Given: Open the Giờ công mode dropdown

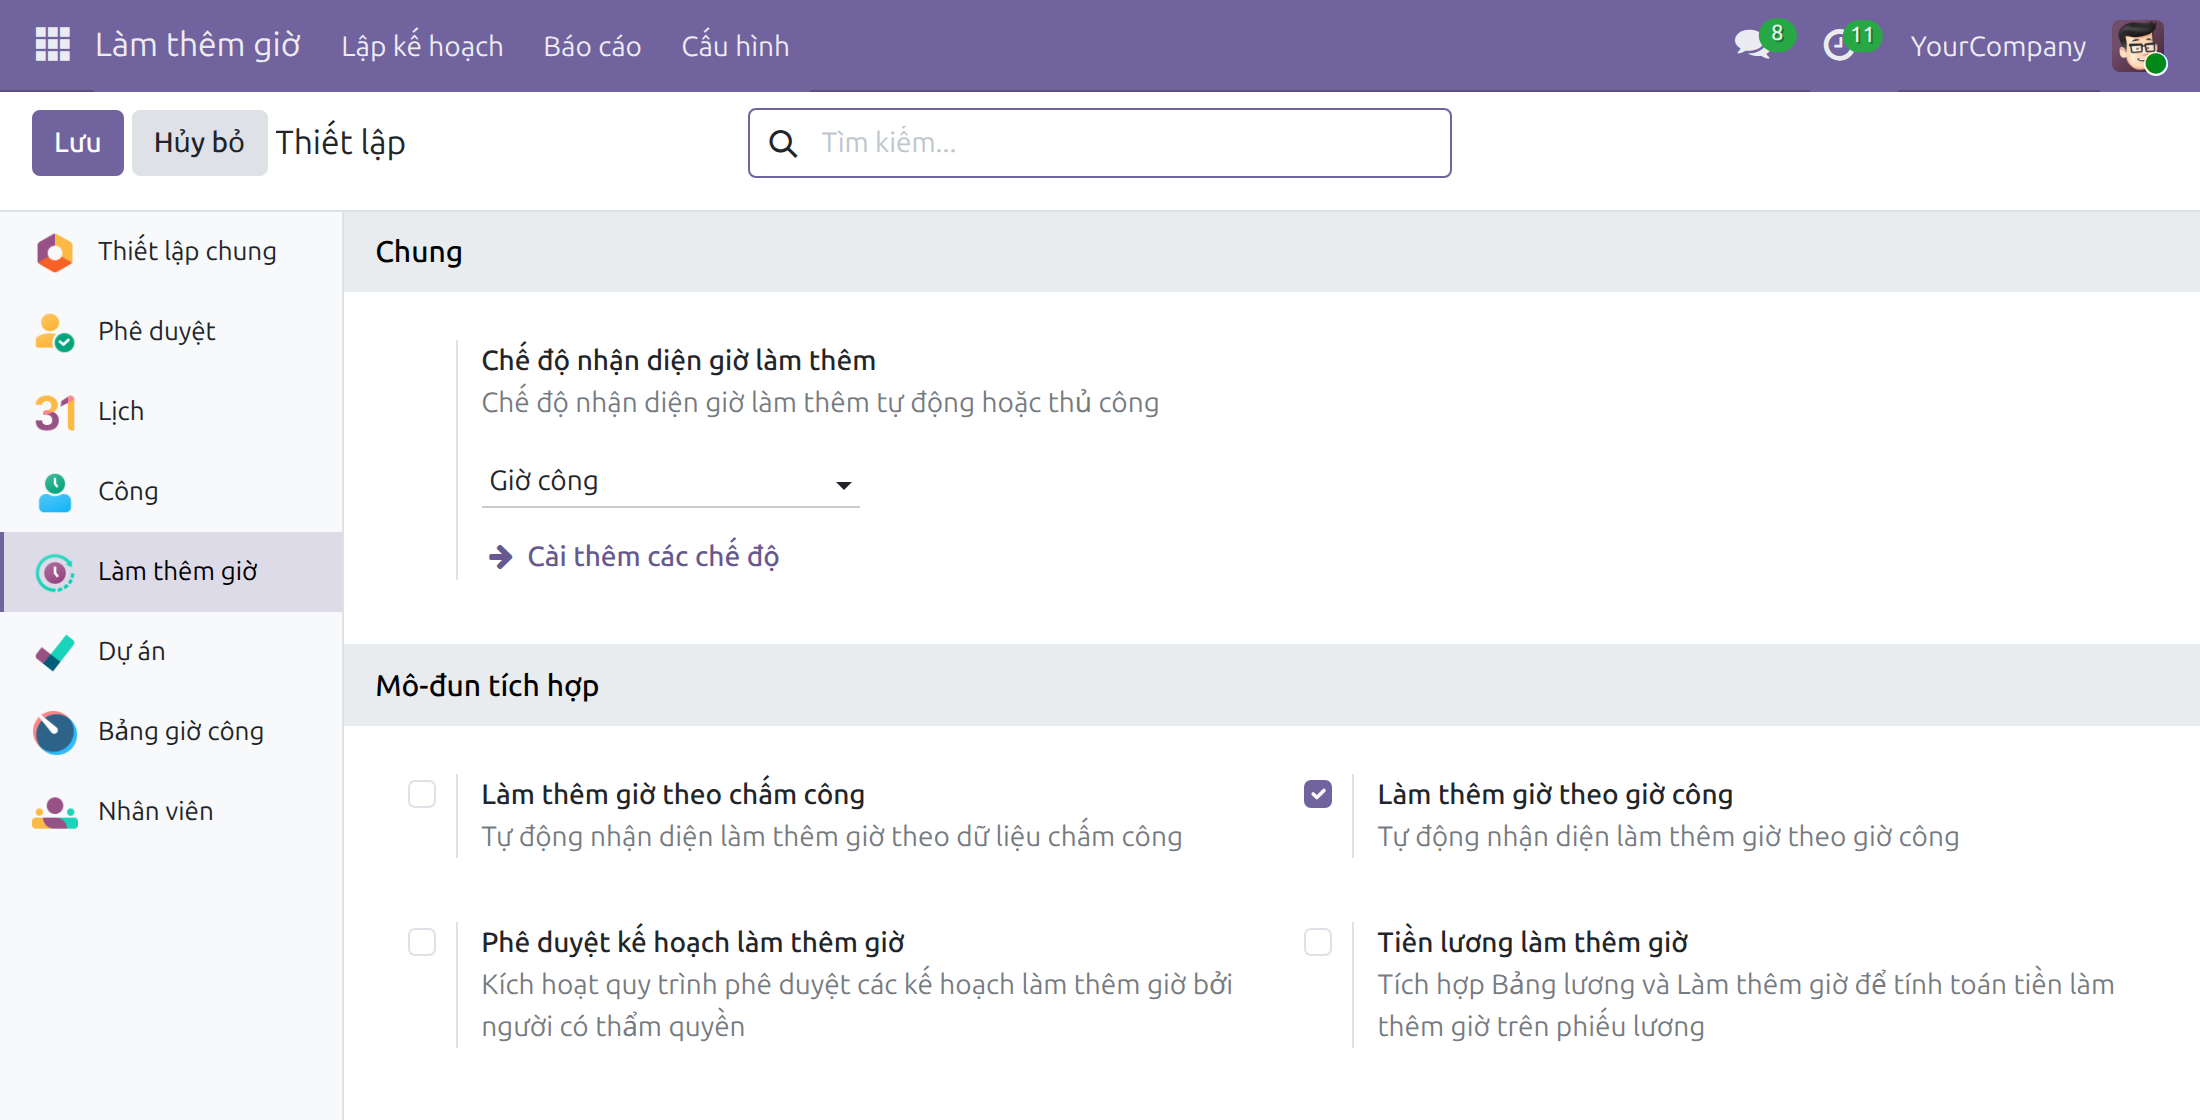Looking at the screenshot, I should 670,482.
